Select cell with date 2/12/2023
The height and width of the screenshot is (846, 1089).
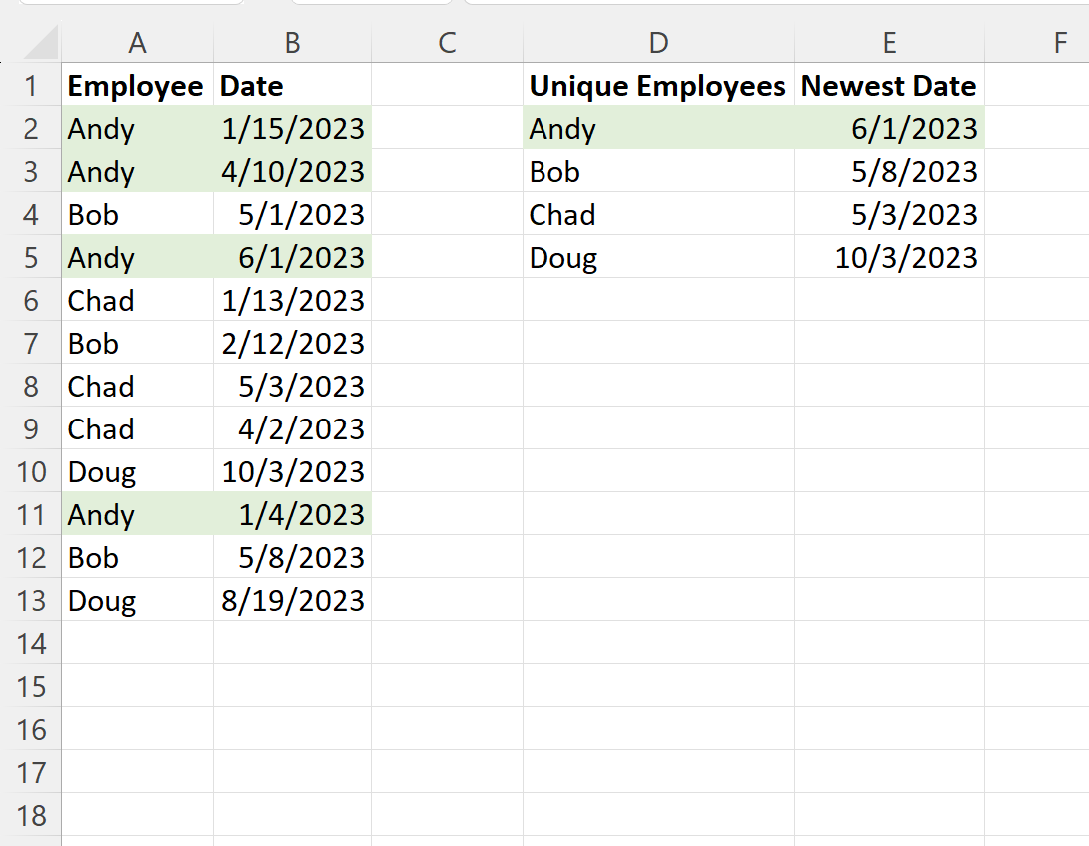pyautogui.click(x=292, y=343)
